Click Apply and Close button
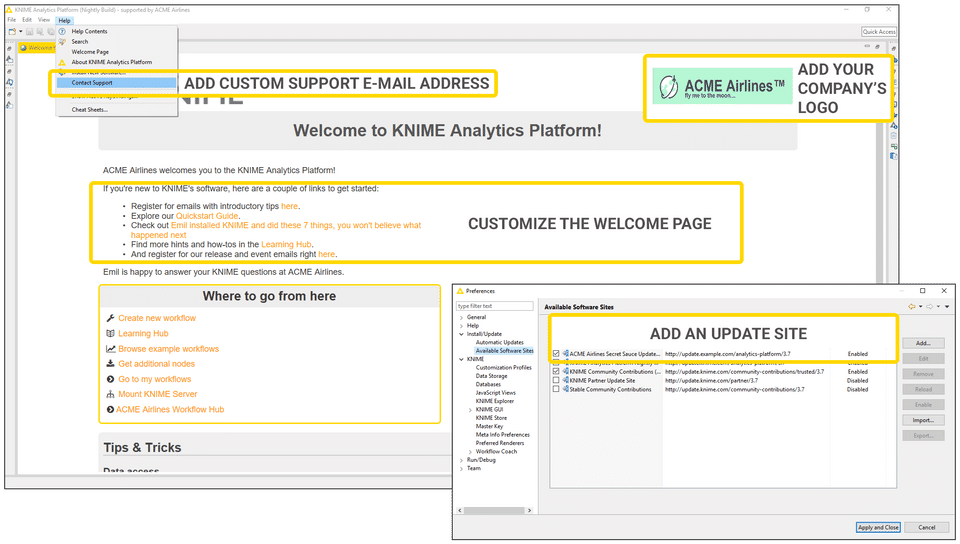Screen dimensions: 960x544 pos(878,527)
